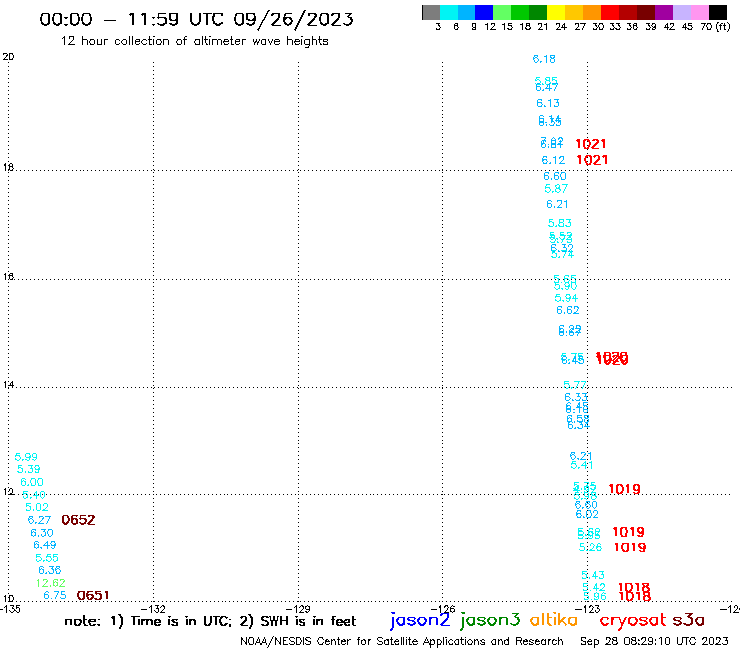Viewport: 740px width, 650px height.
Task: Click the note 'Time is in UTC; SWH is in feet'
Action: [x=210, y=621]
